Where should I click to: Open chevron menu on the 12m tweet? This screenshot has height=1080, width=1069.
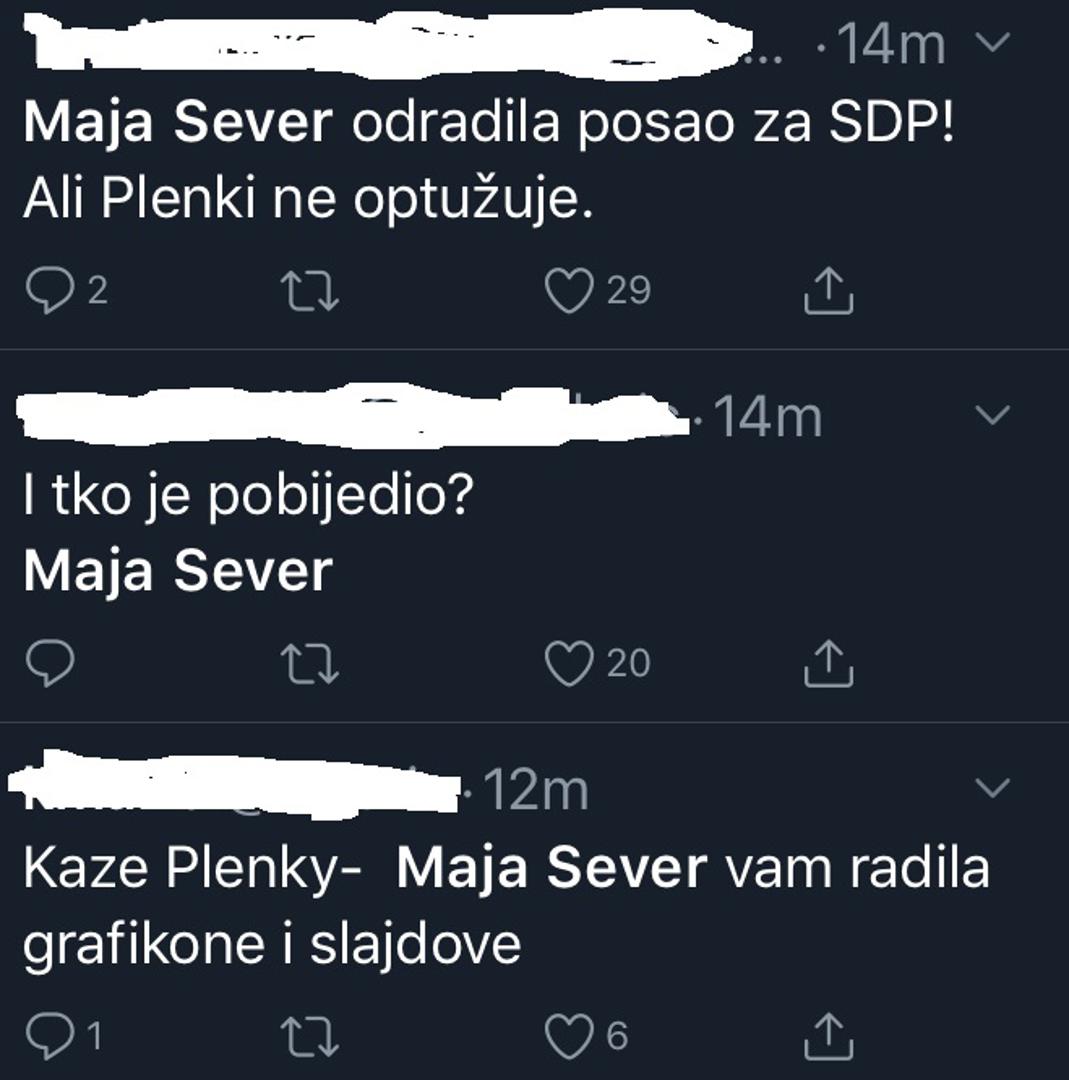pos(992,788)
